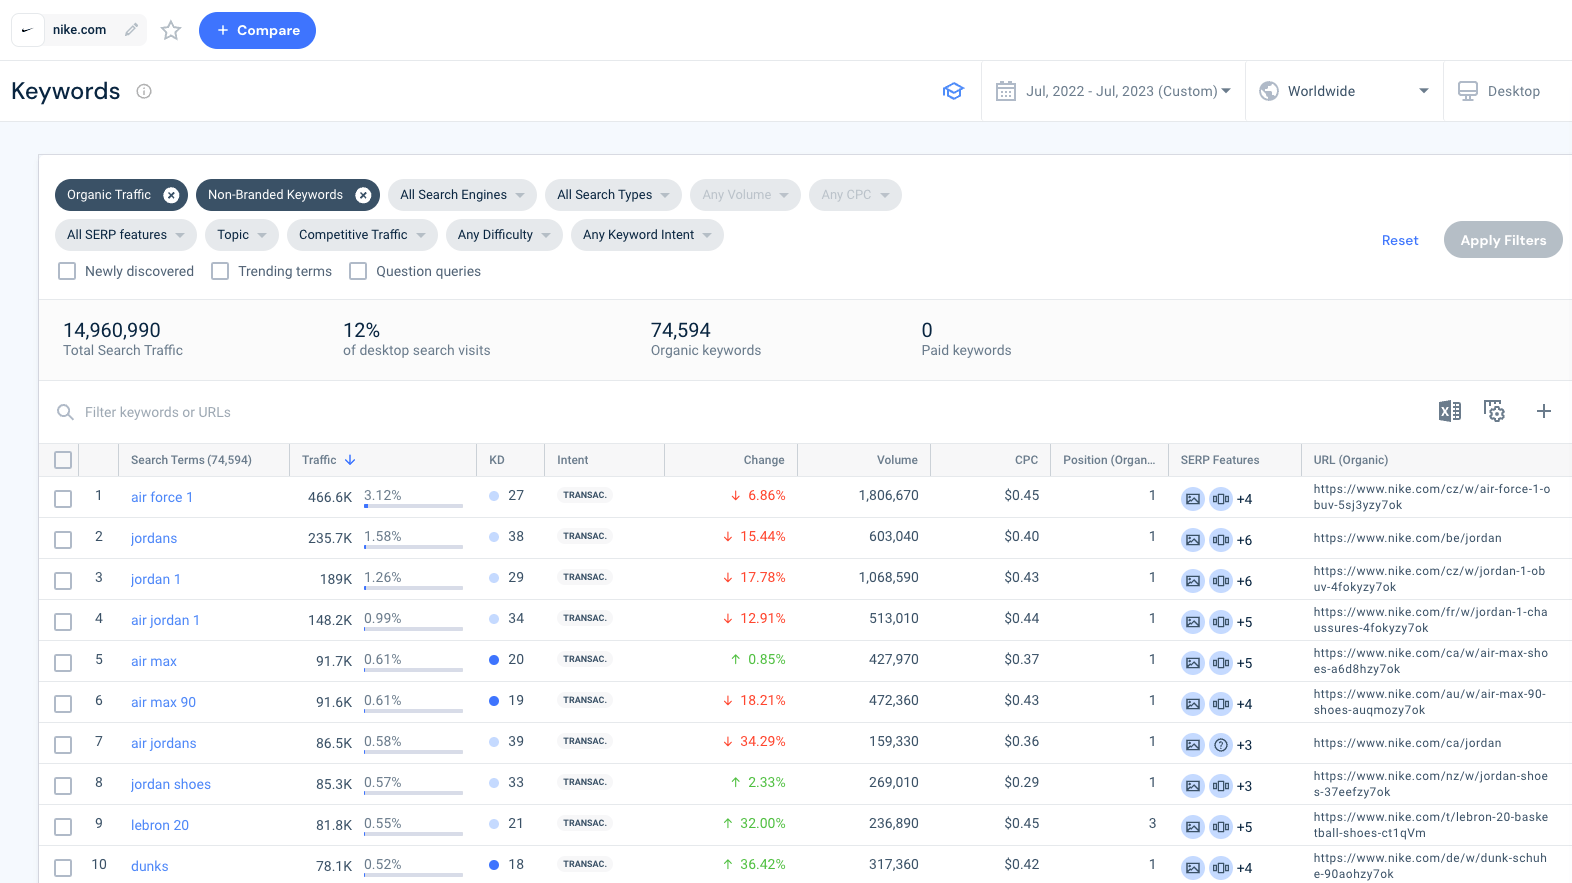Click the Reset filters link
This screenshot has width=1572, height=883.
coord(1400,240)
